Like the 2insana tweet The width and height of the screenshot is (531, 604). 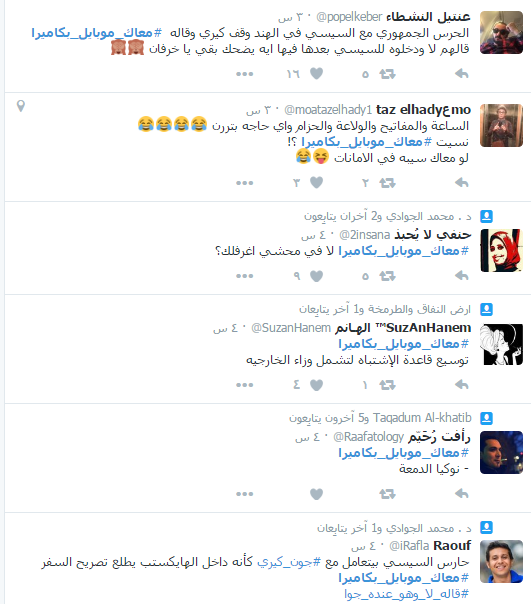[316, 276]
